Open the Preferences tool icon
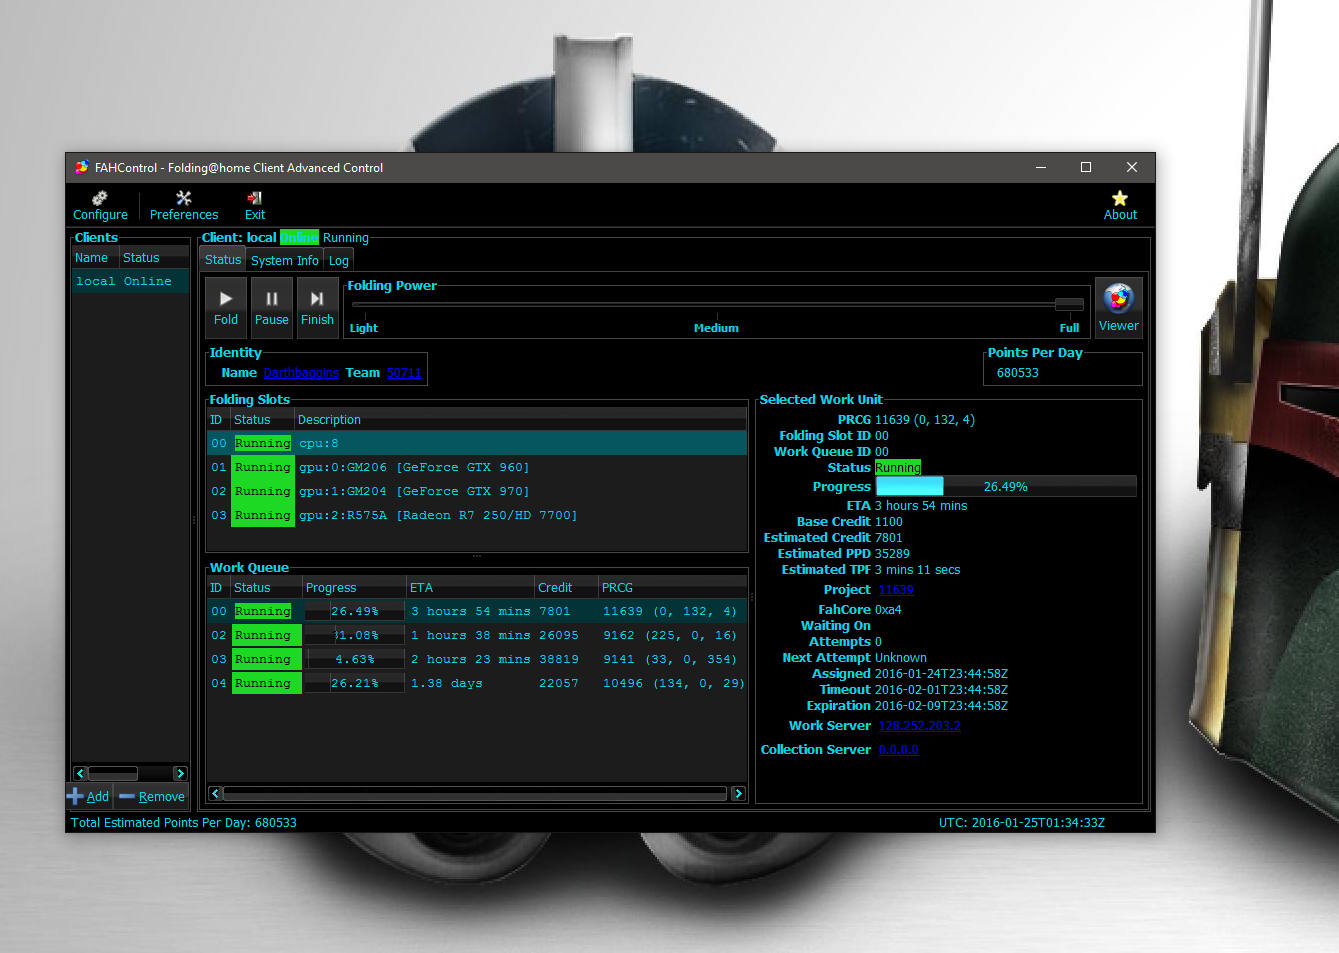 (x=183, y=206)
